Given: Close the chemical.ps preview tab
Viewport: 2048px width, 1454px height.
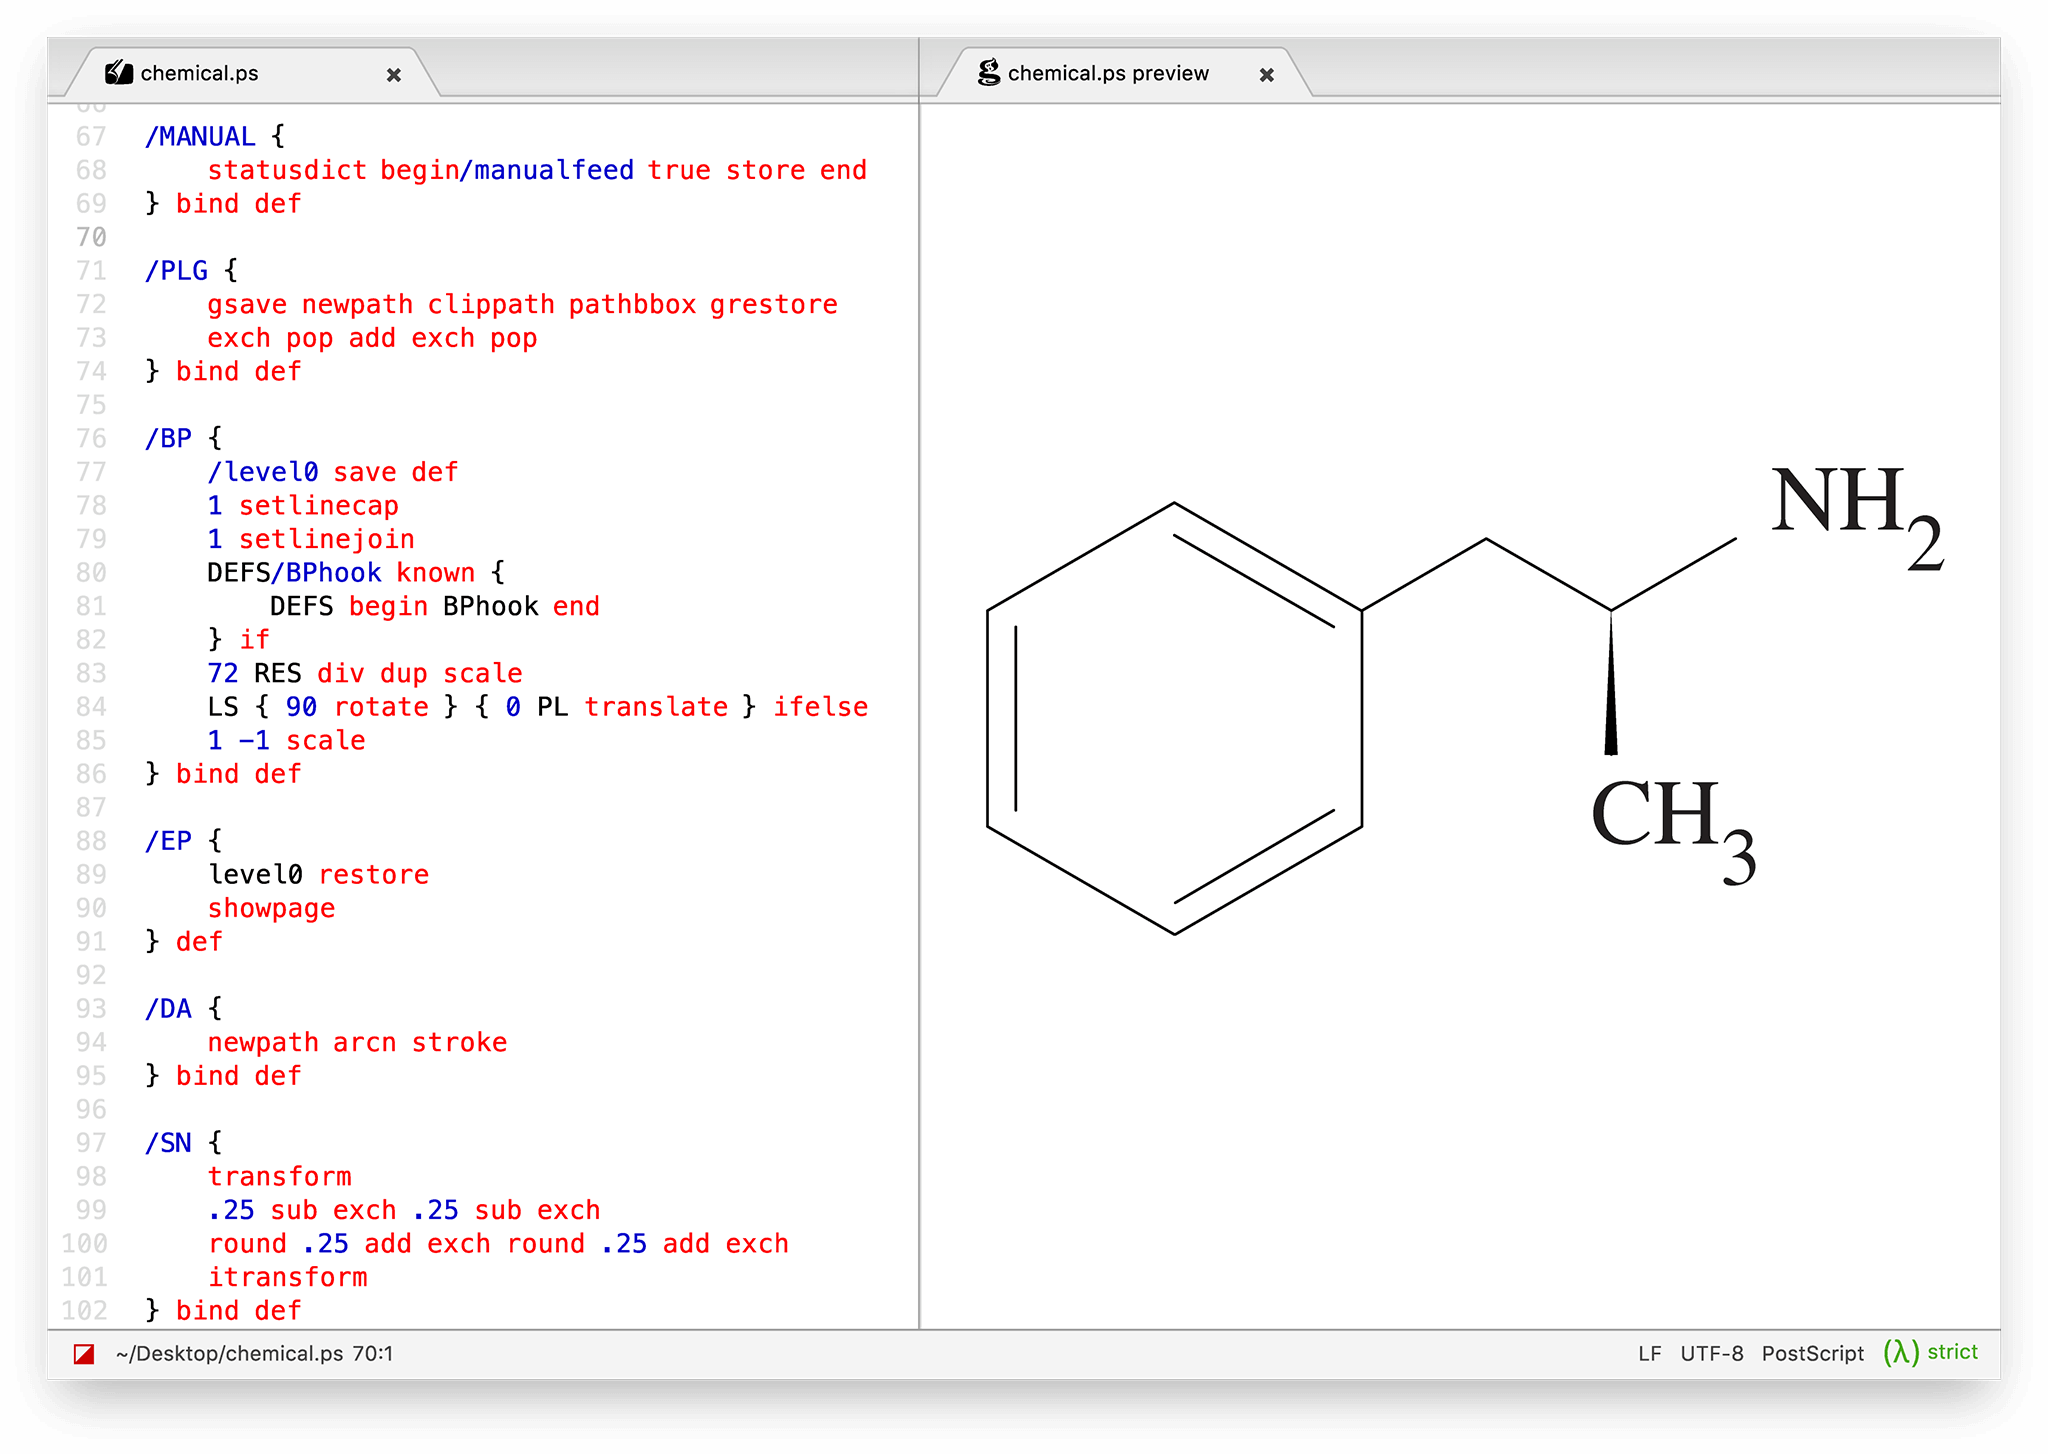Looking at the screenshot, I should [x=1267, y=75].
